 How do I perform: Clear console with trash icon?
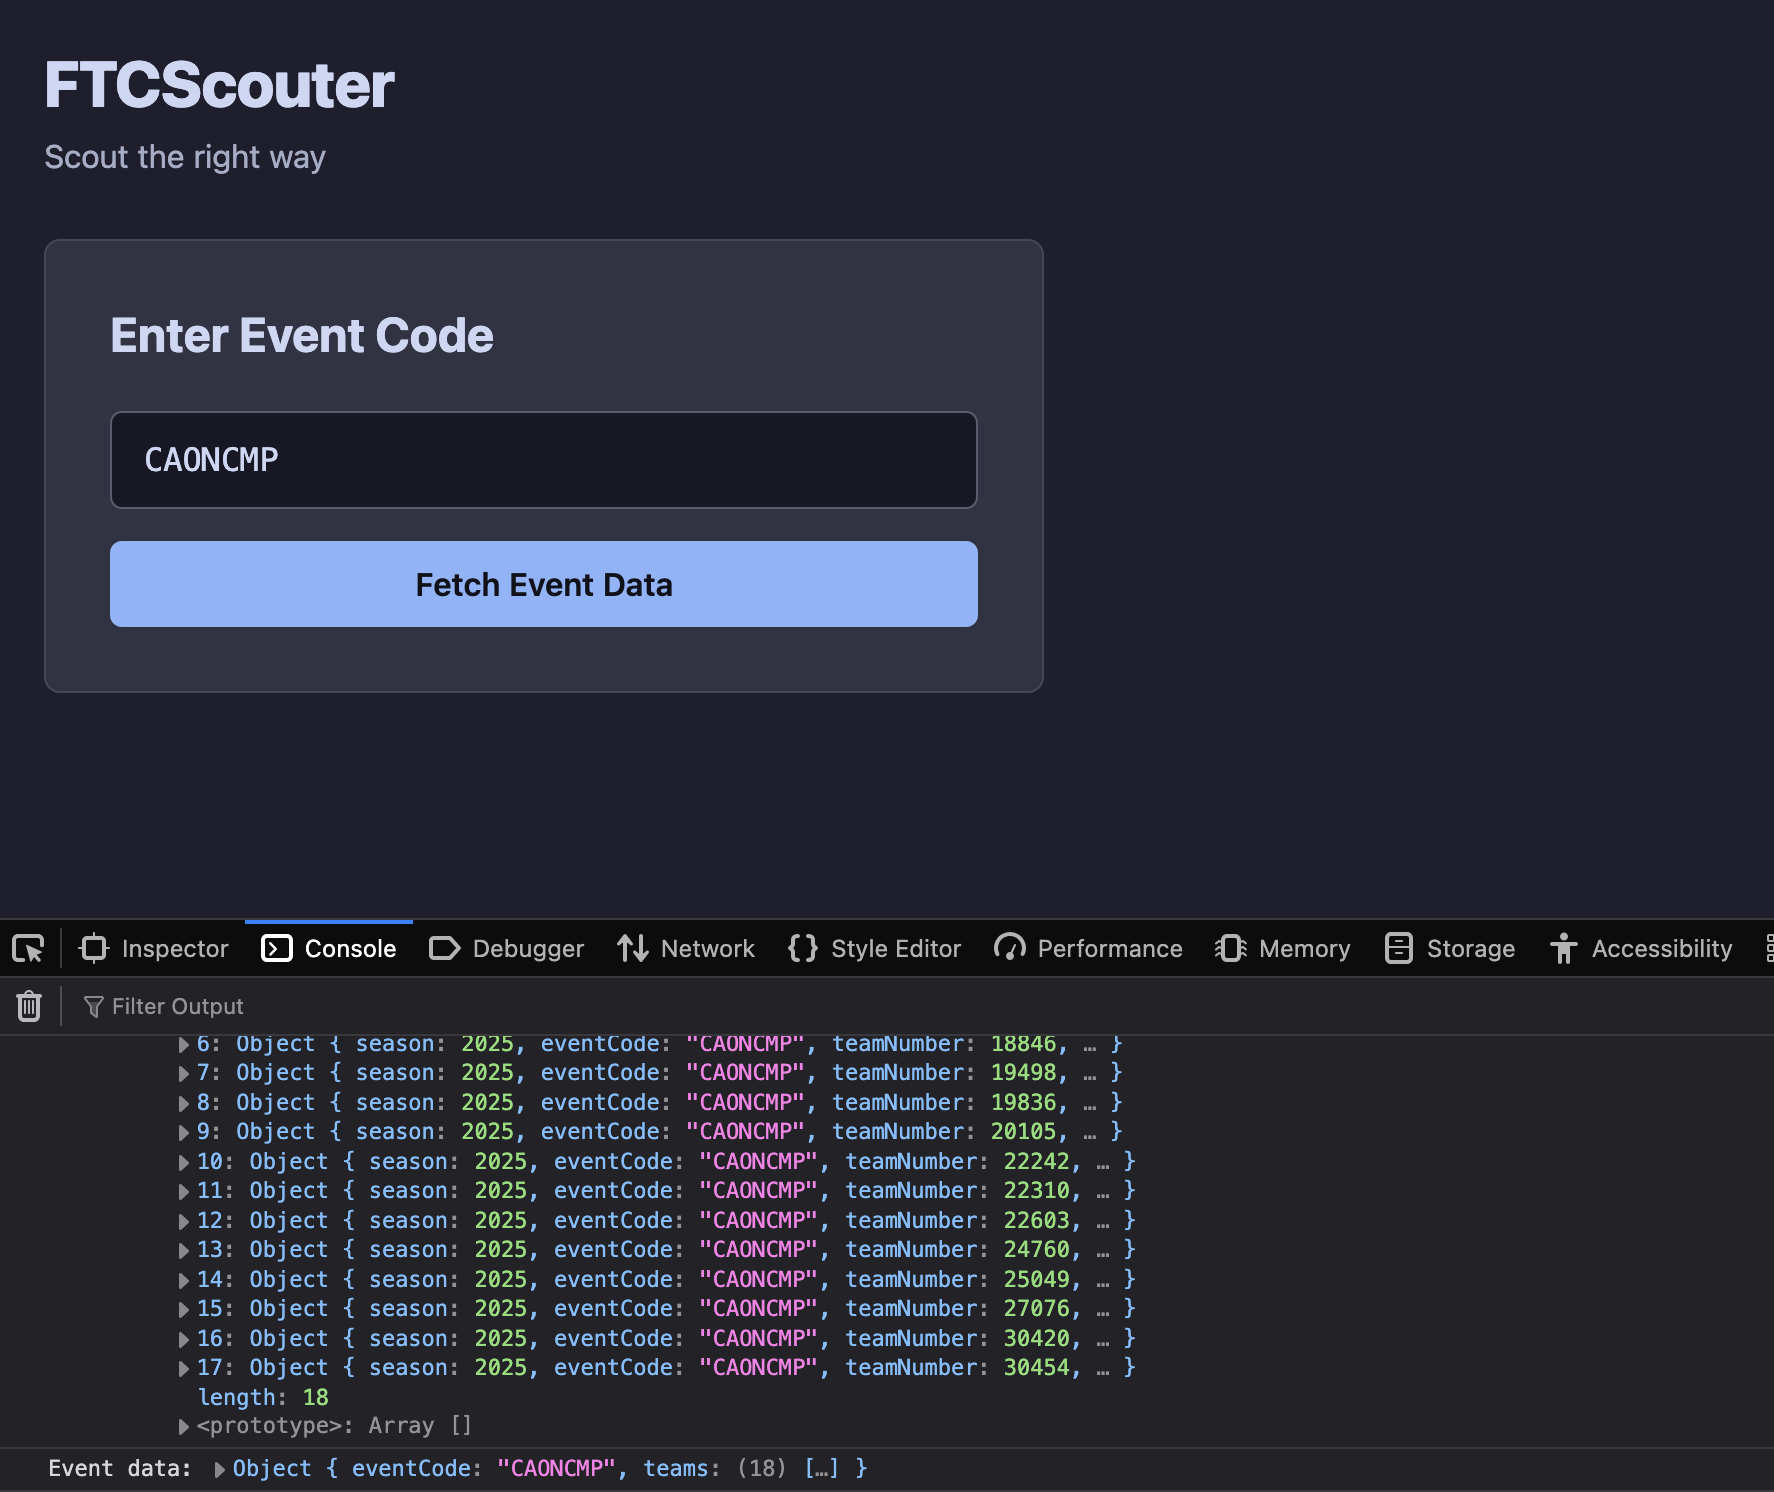tap(29, 1006)
